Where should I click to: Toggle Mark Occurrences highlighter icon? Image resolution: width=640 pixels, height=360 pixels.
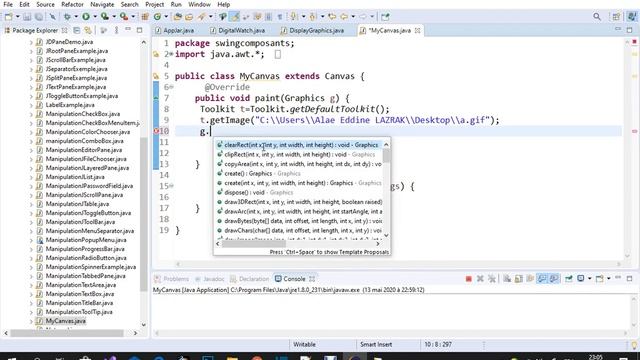coord(235,17)
